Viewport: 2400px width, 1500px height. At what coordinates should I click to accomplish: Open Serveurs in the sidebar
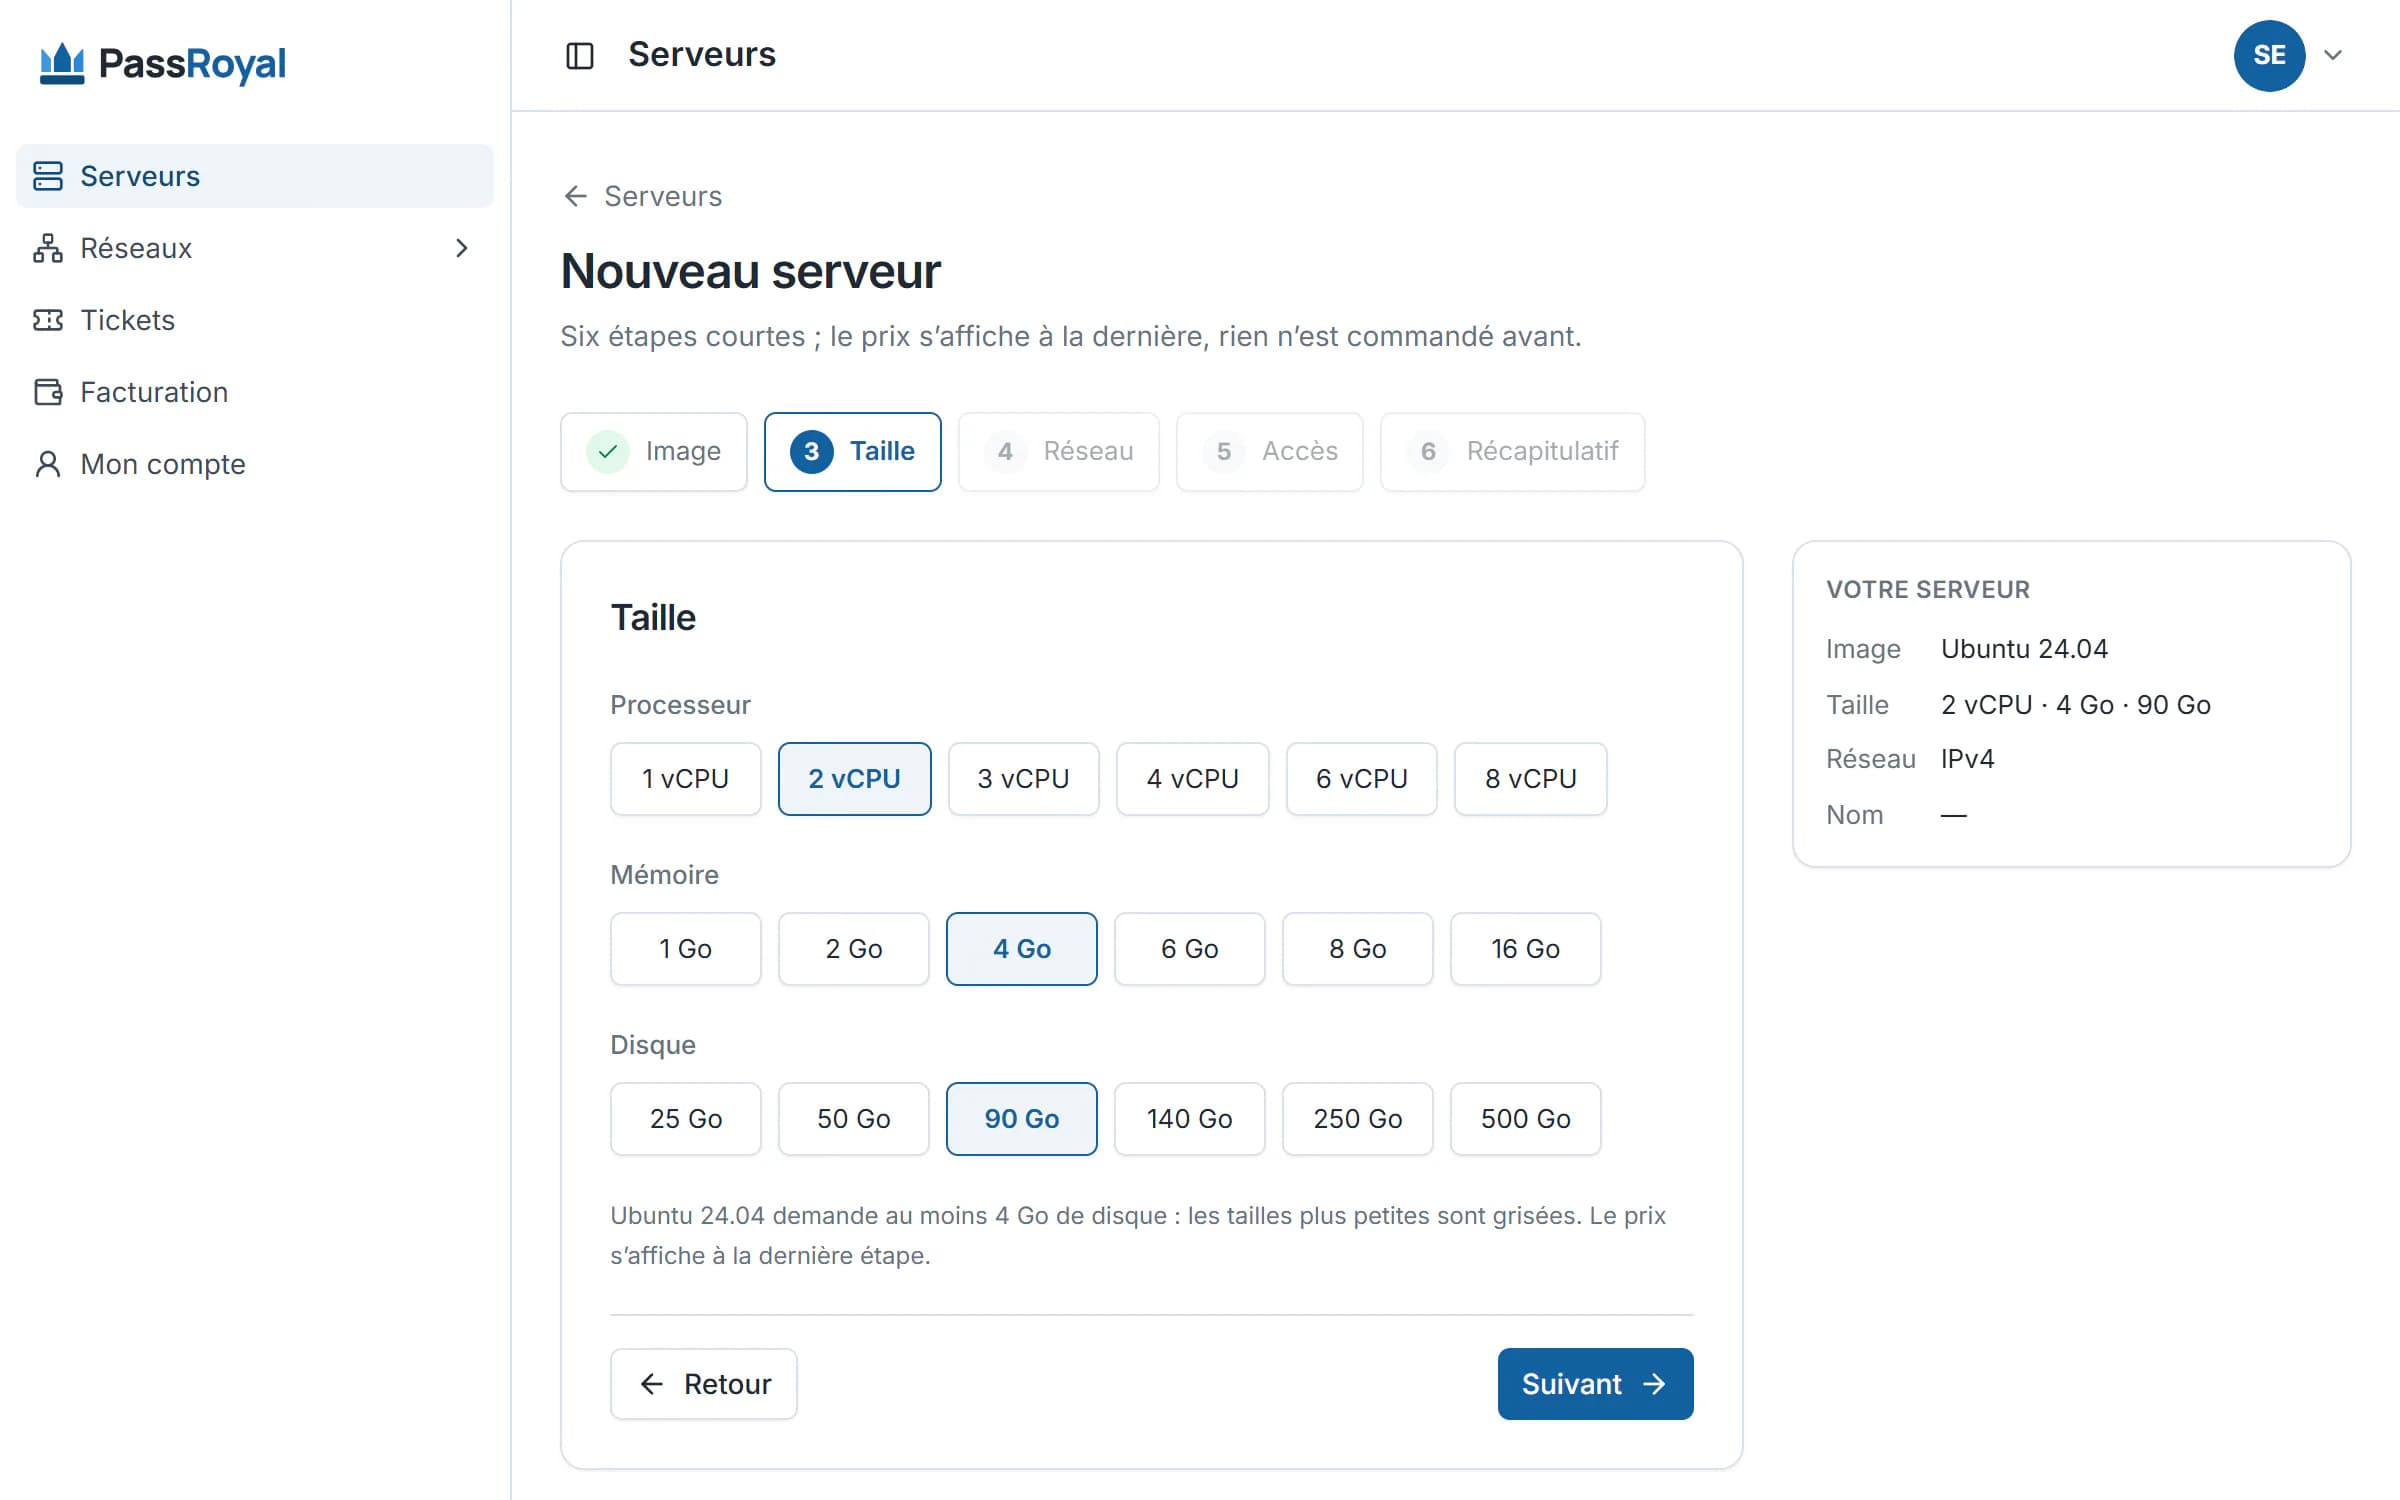pyautogui.click(x=254, y=176)
